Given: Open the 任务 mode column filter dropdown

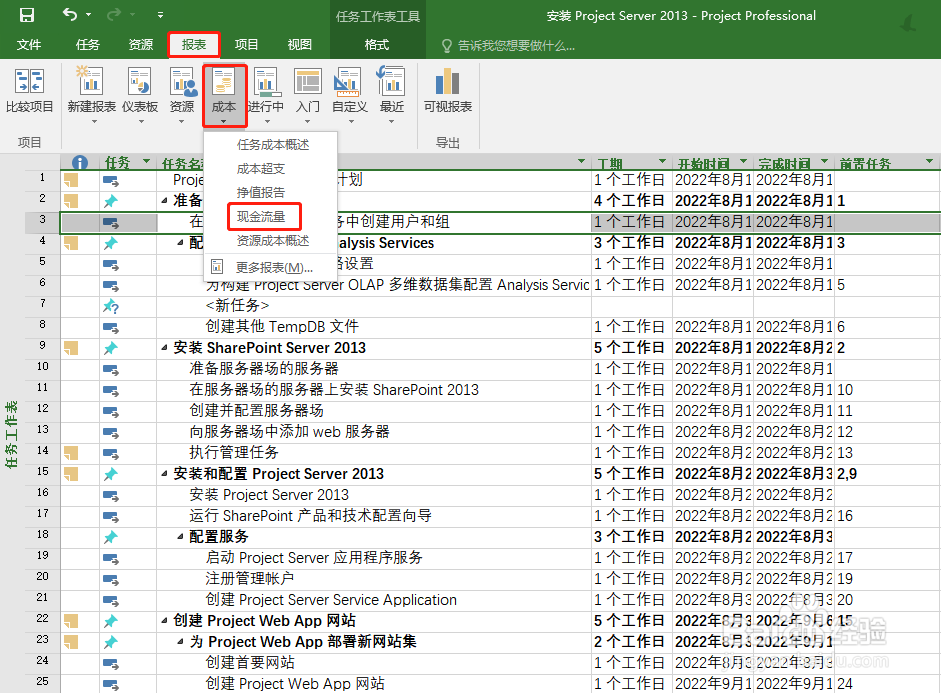Looking at the screenshot, I should [146, 161].
